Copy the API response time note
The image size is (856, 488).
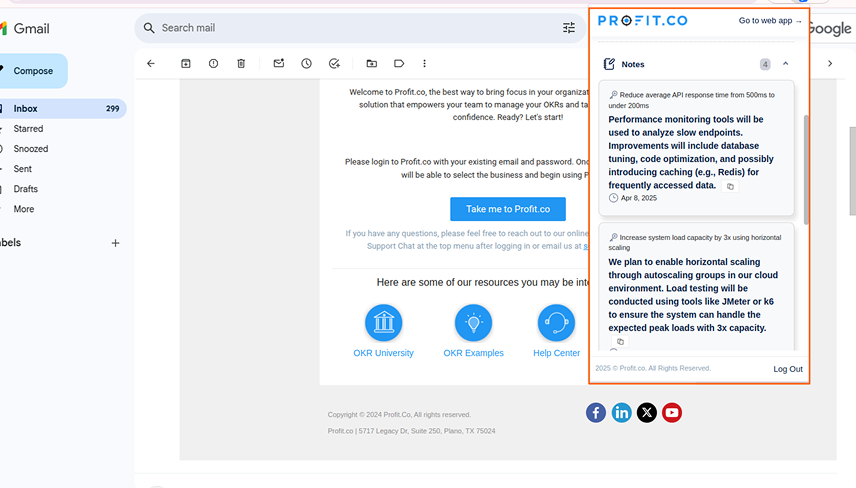point(730,187)
